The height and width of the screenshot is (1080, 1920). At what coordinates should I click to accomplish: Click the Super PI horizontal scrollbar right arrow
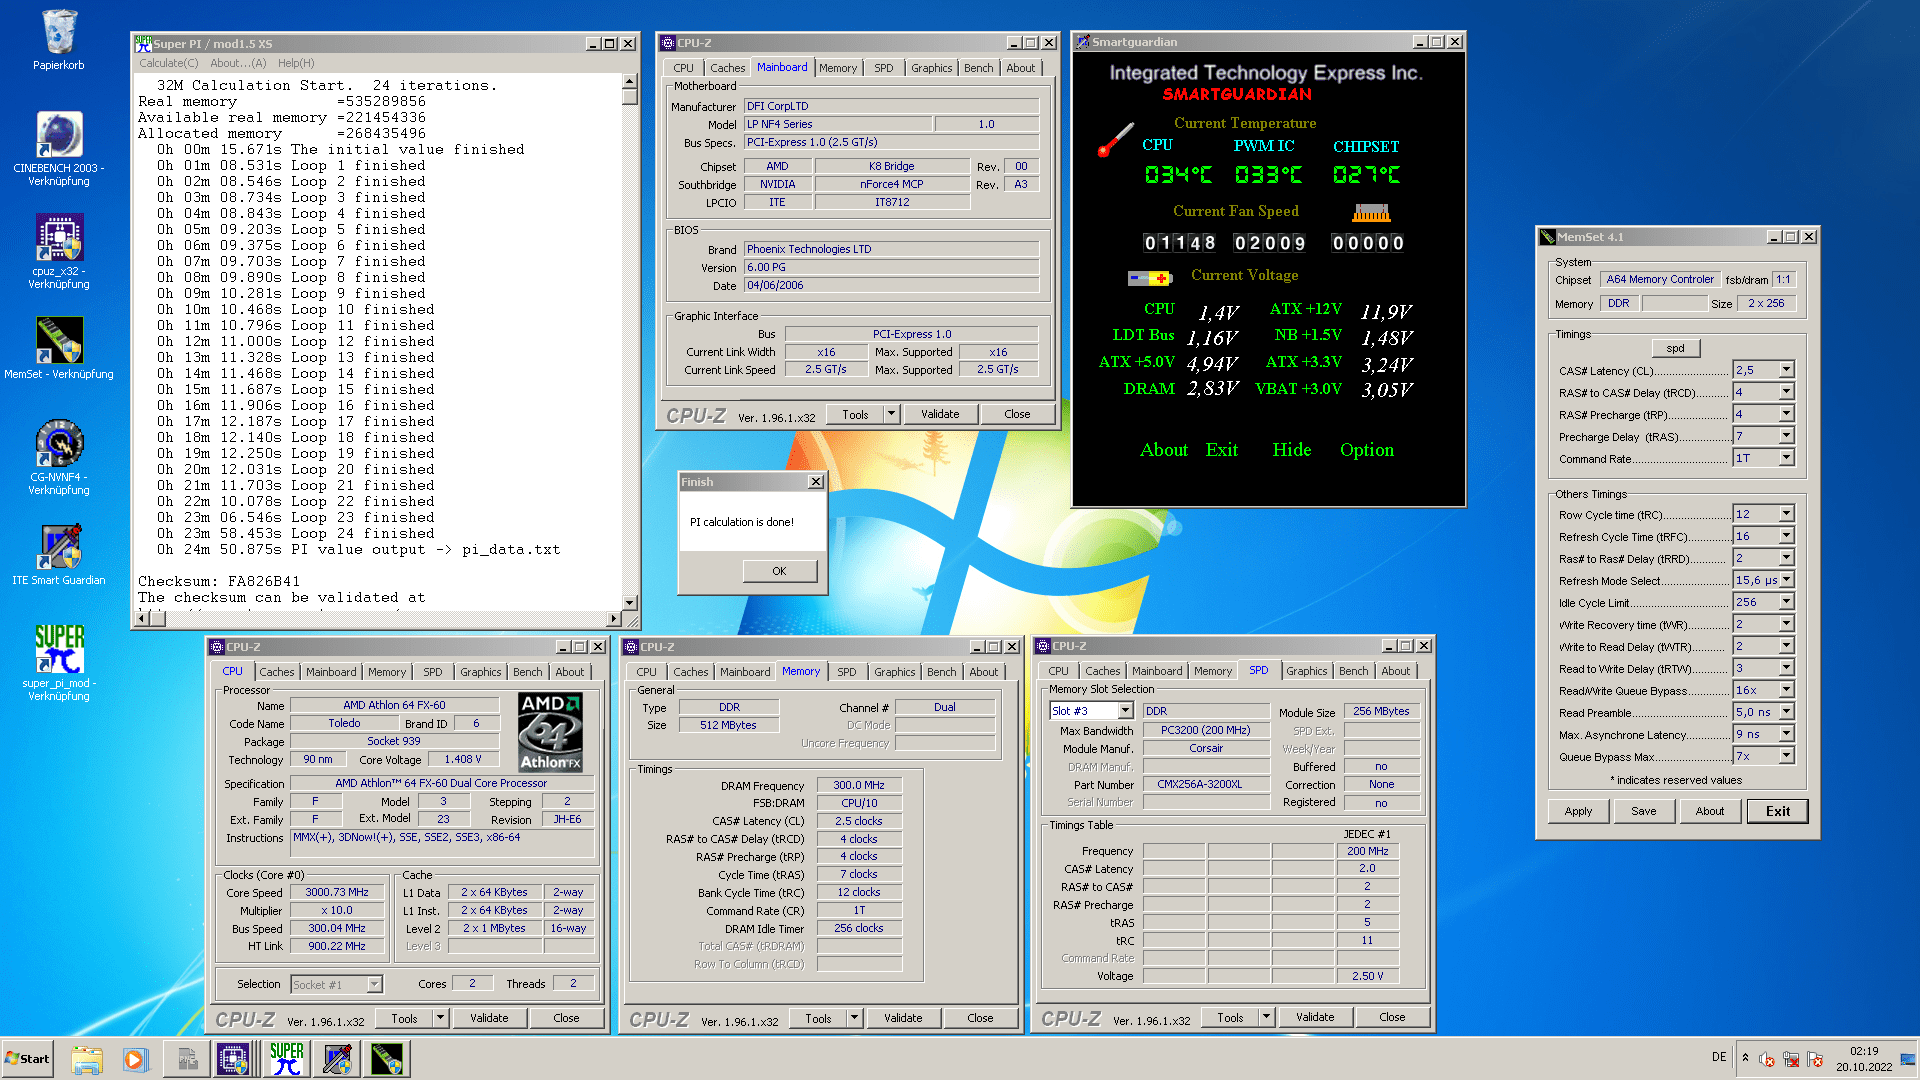613,619
